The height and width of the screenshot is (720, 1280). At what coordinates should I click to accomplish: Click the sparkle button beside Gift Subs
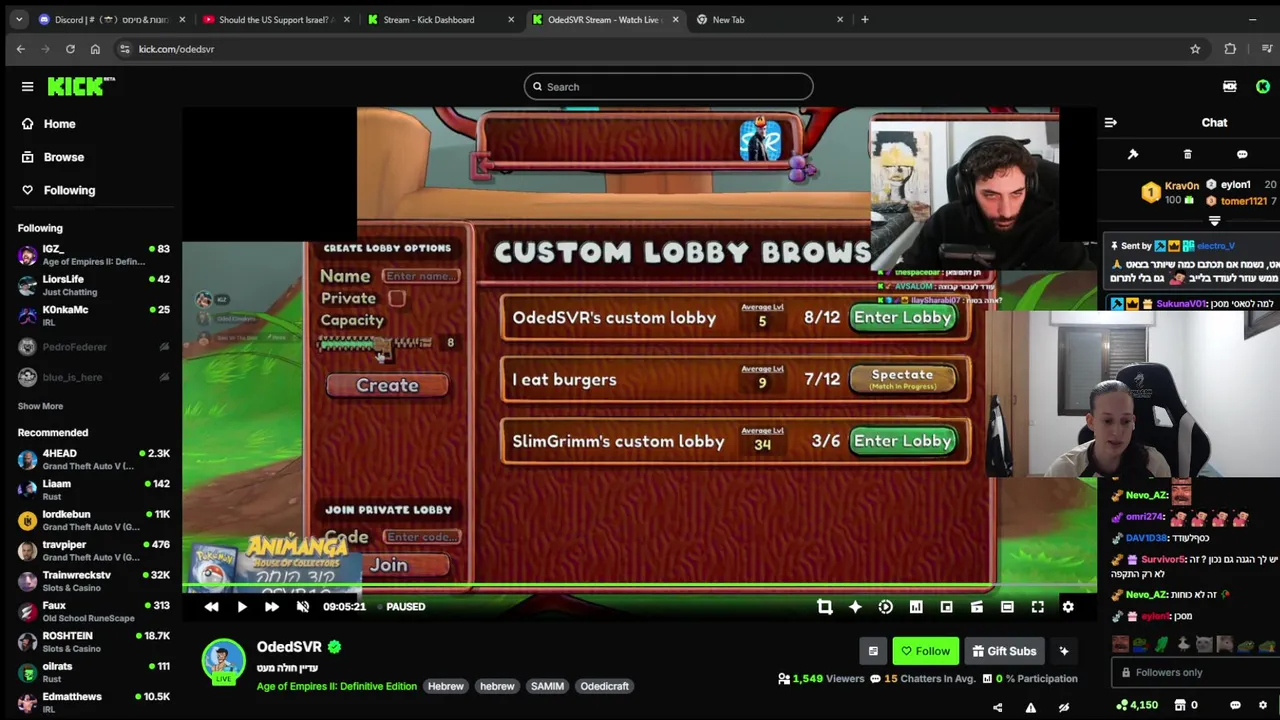(x=1064, y=651)
